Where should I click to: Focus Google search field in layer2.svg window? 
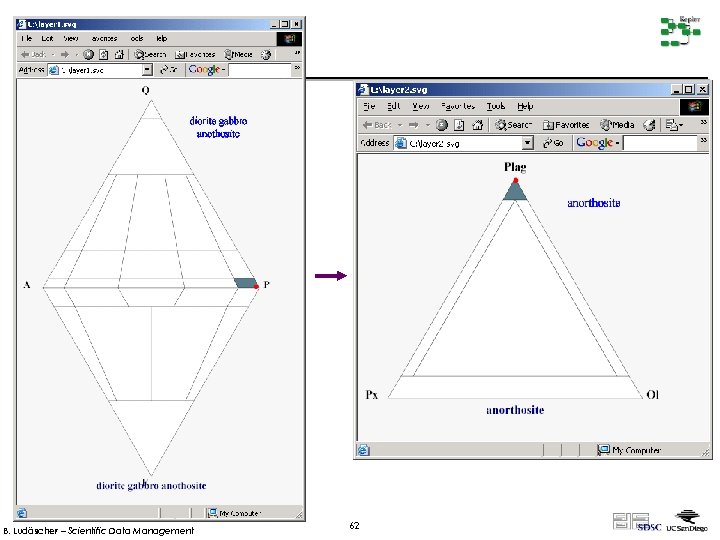point(660,143)
